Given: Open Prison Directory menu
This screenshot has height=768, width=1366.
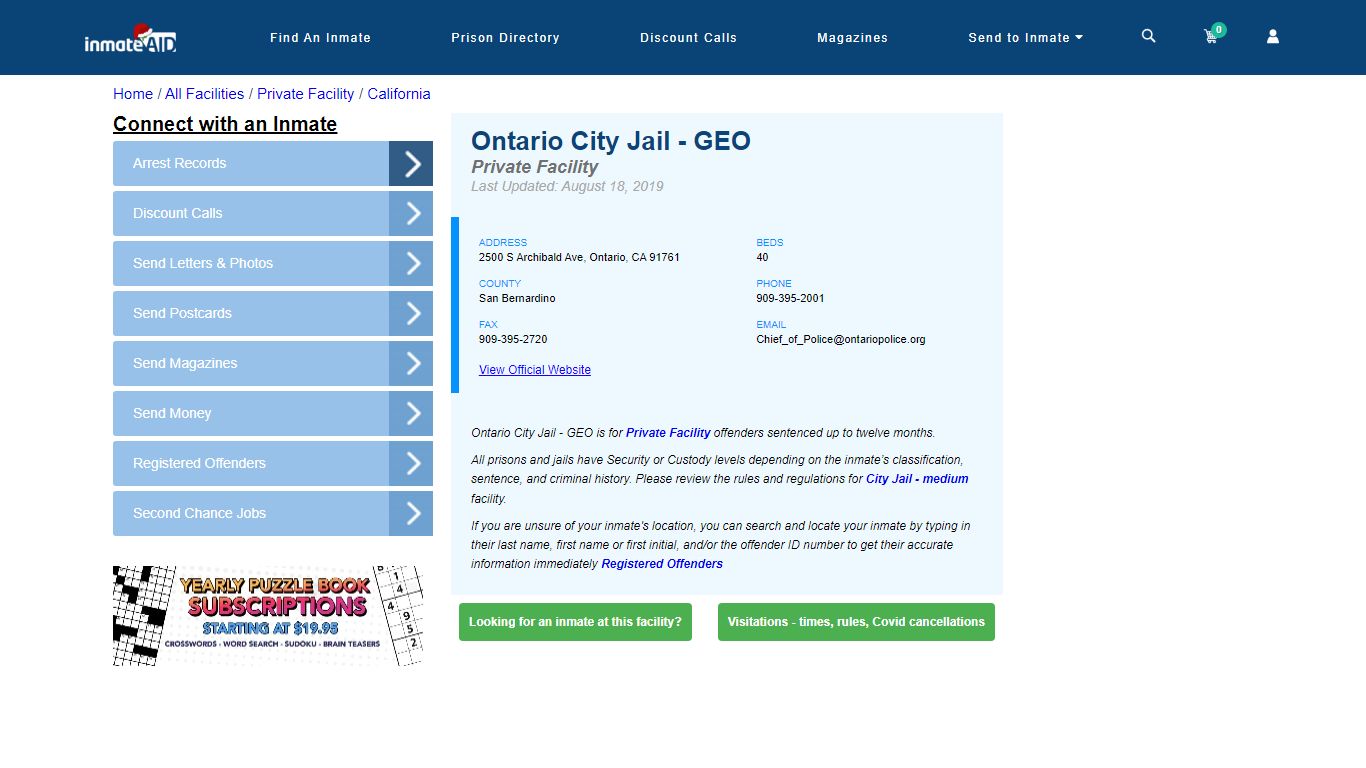Looking at the screenshot, I should [x=505, y=38].
